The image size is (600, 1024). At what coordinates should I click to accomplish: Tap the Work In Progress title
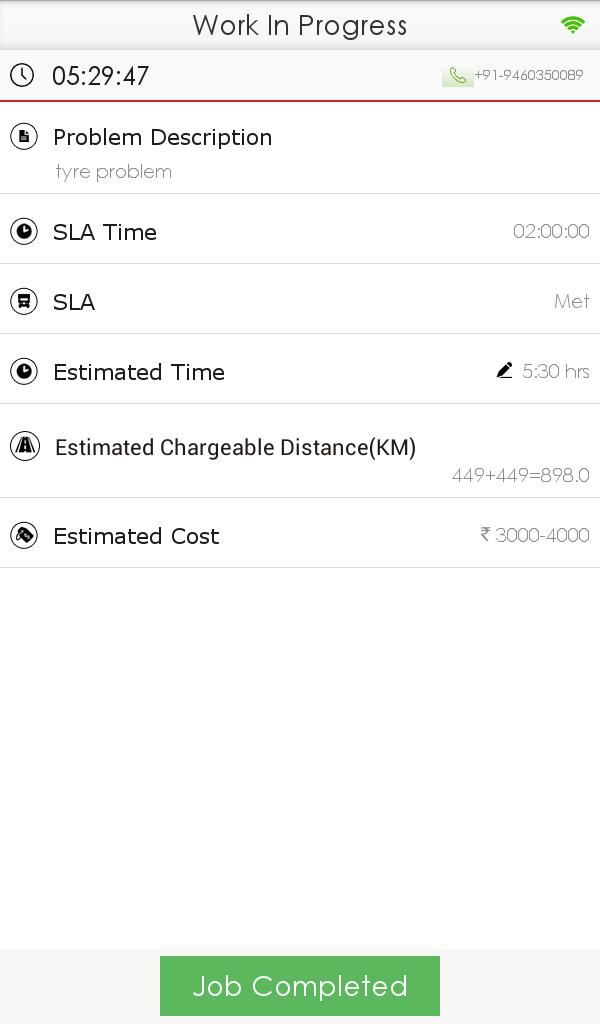pos(300,25)
